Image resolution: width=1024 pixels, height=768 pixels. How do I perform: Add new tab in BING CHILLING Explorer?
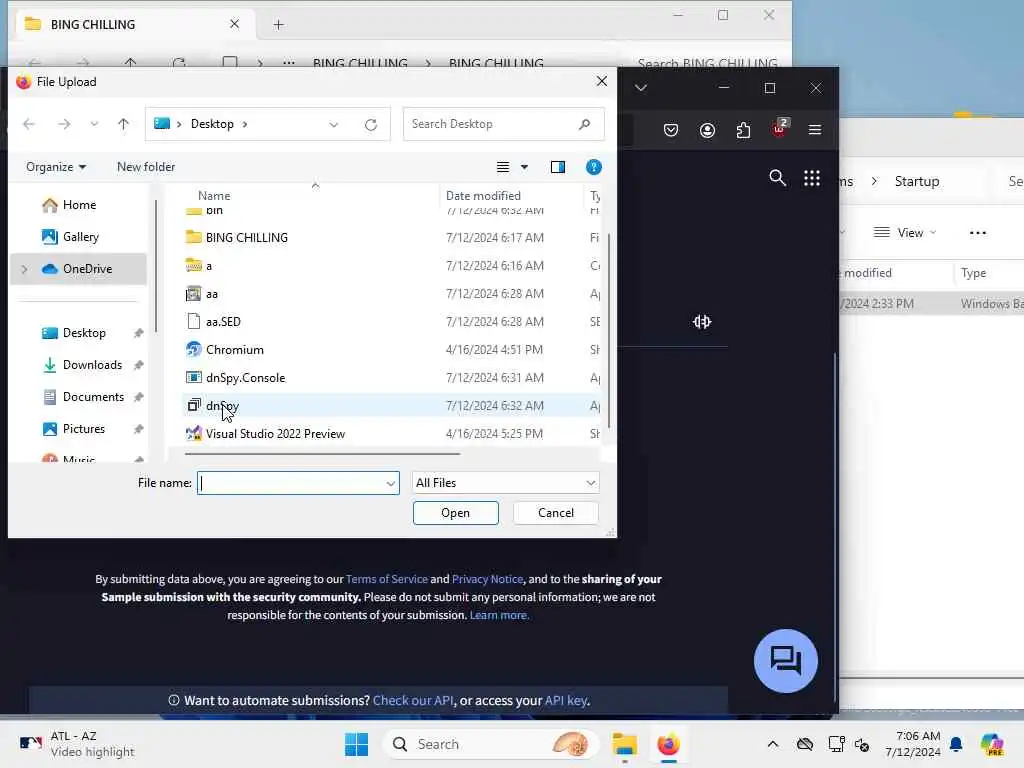point(278,25)
